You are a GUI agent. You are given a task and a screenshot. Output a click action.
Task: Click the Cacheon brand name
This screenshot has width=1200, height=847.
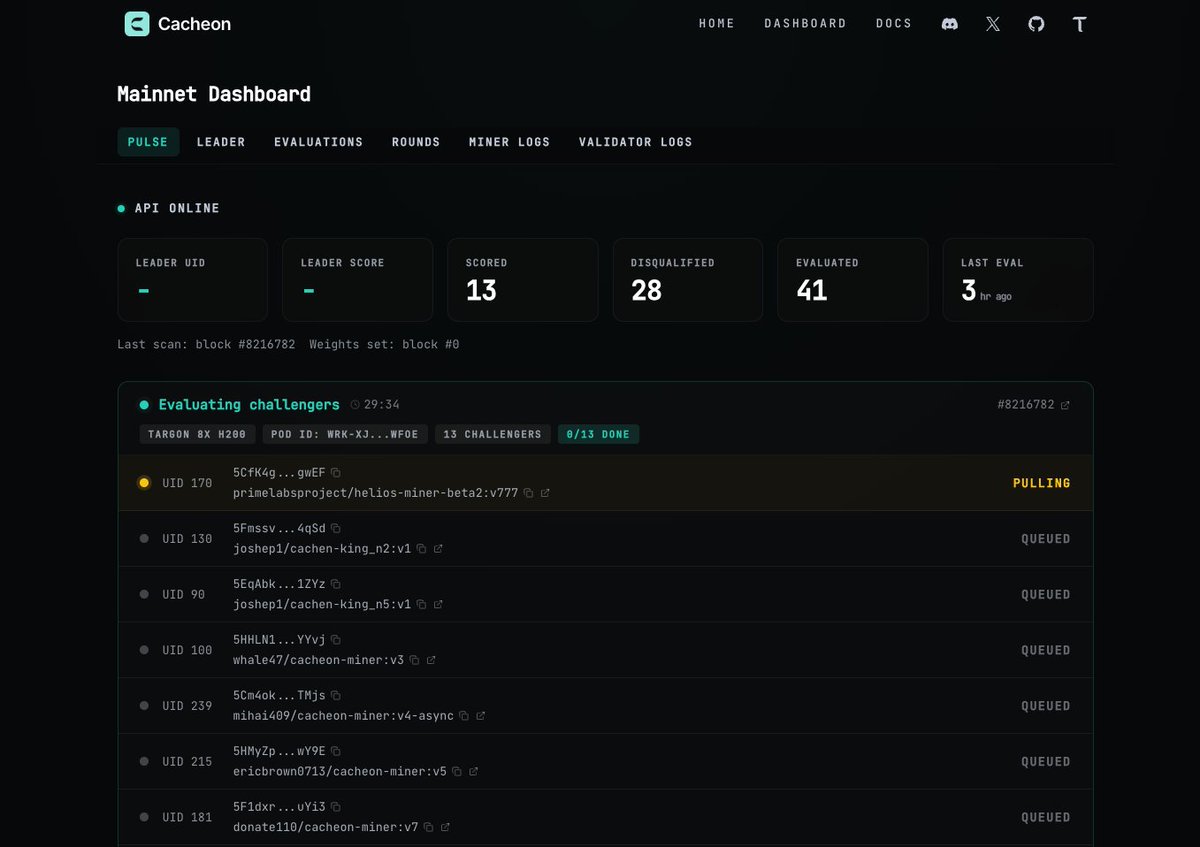(x=195, y=24)
